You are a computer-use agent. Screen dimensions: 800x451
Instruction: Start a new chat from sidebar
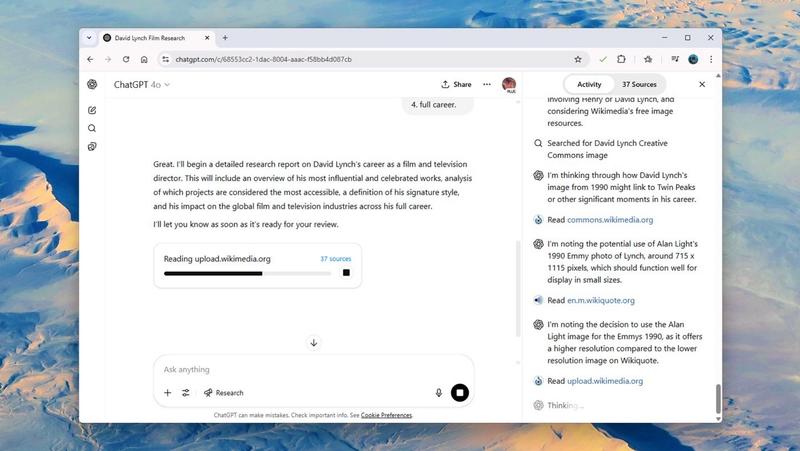pos(92,110)
